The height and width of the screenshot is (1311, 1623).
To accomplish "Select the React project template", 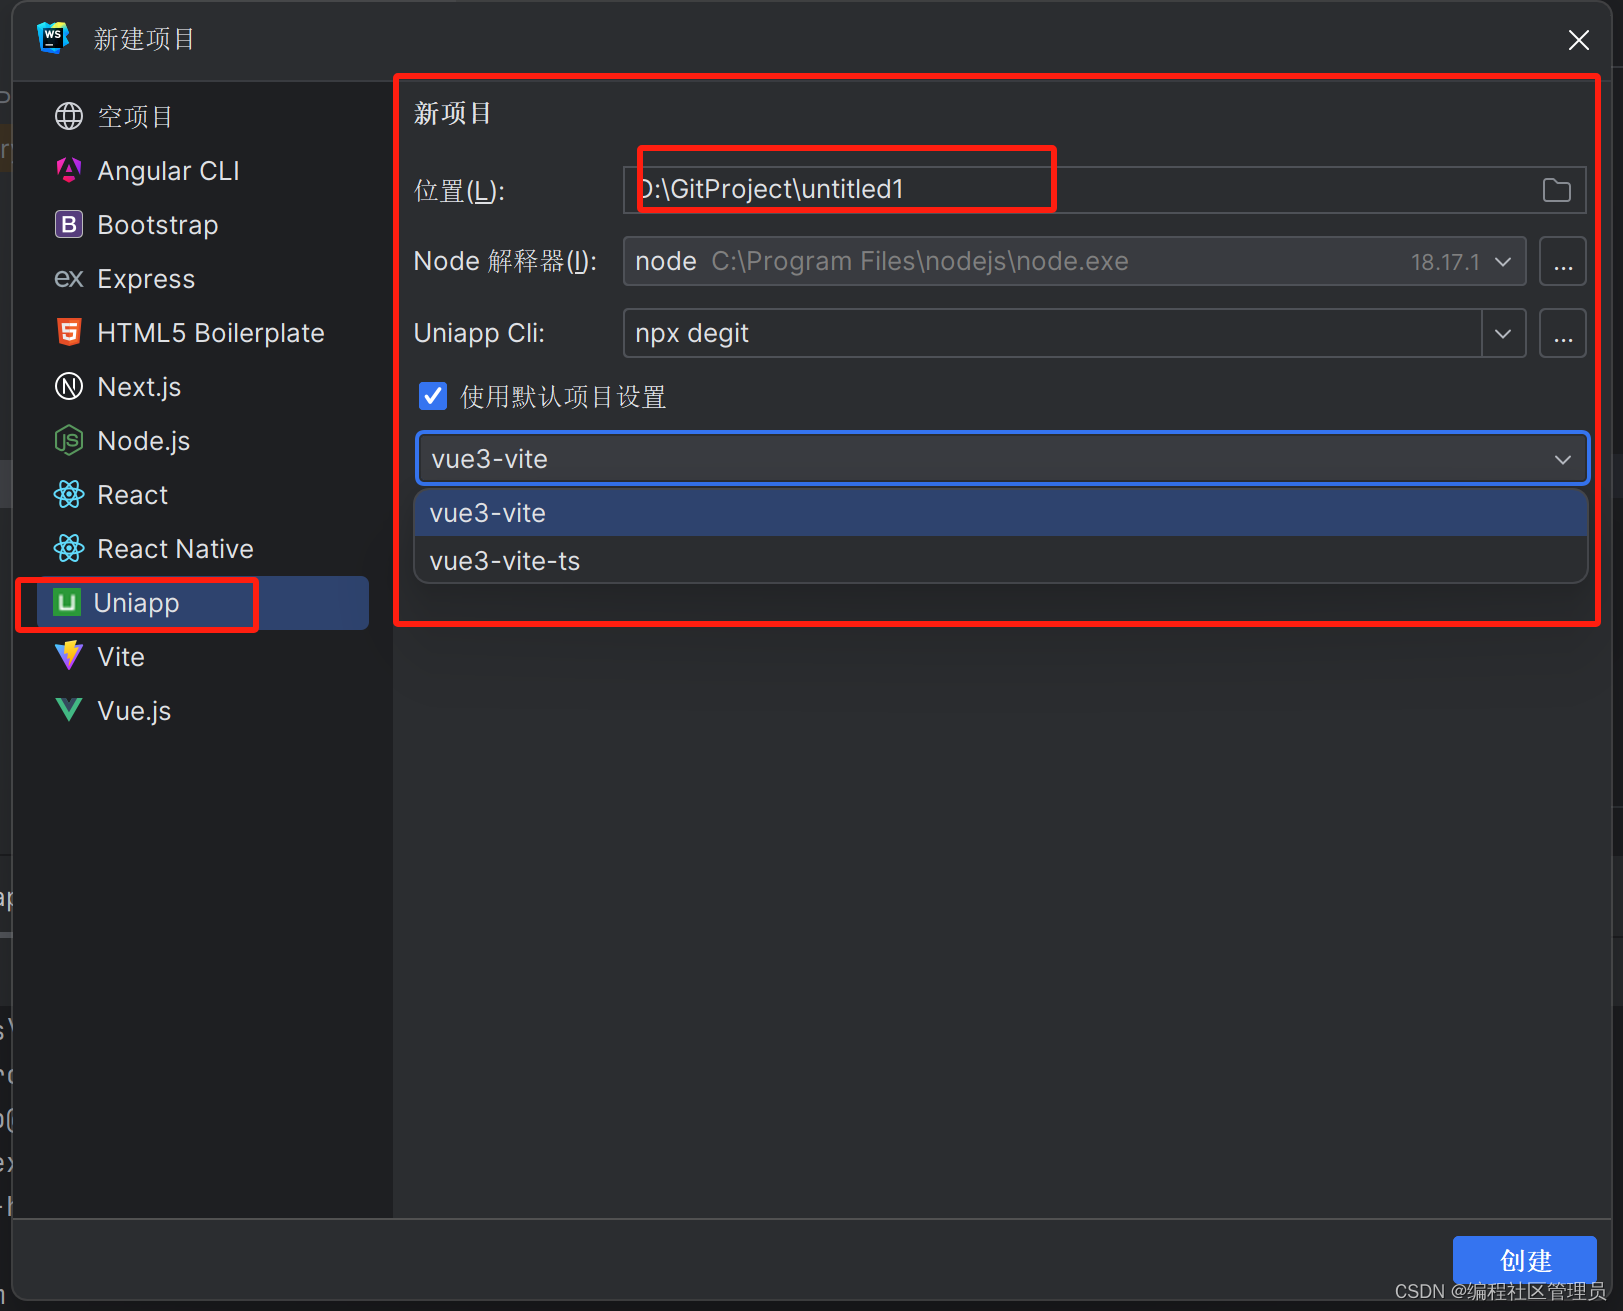I will pyautogui.click(x=131, y=494).
